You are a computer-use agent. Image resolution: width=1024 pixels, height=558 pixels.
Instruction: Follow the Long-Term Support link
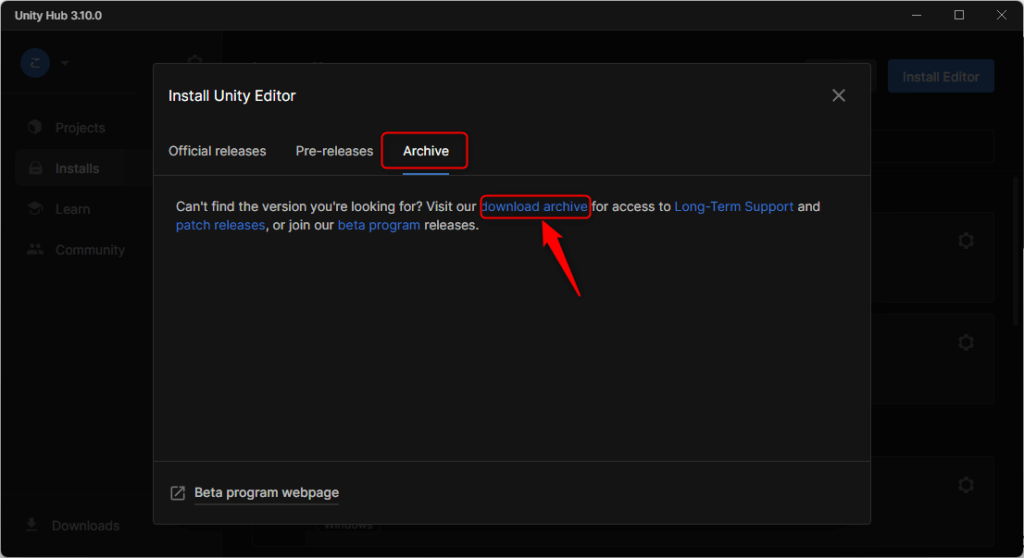734,207
